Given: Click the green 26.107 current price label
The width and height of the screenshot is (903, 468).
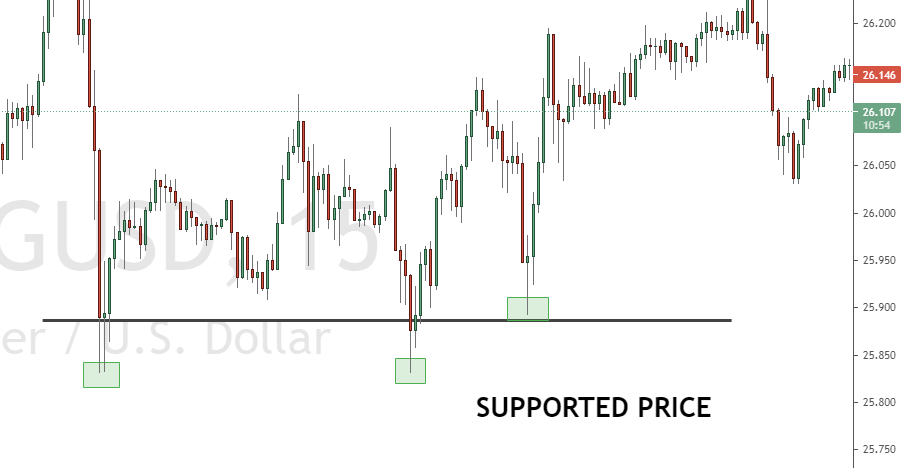Looking at the screenshot, I should pos(877,113).
